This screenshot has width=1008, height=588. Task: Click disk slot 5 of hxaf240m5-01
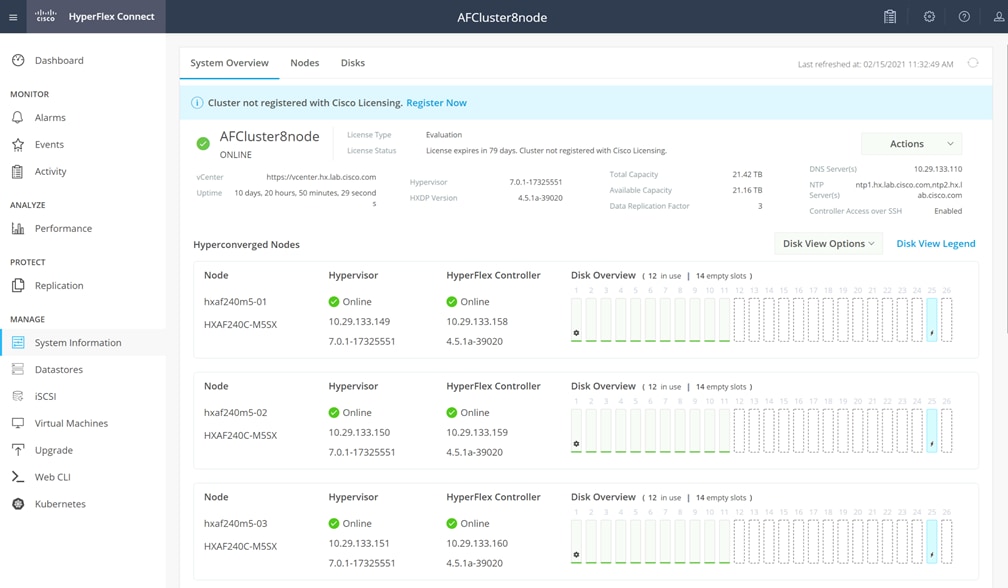coord(635,319)
